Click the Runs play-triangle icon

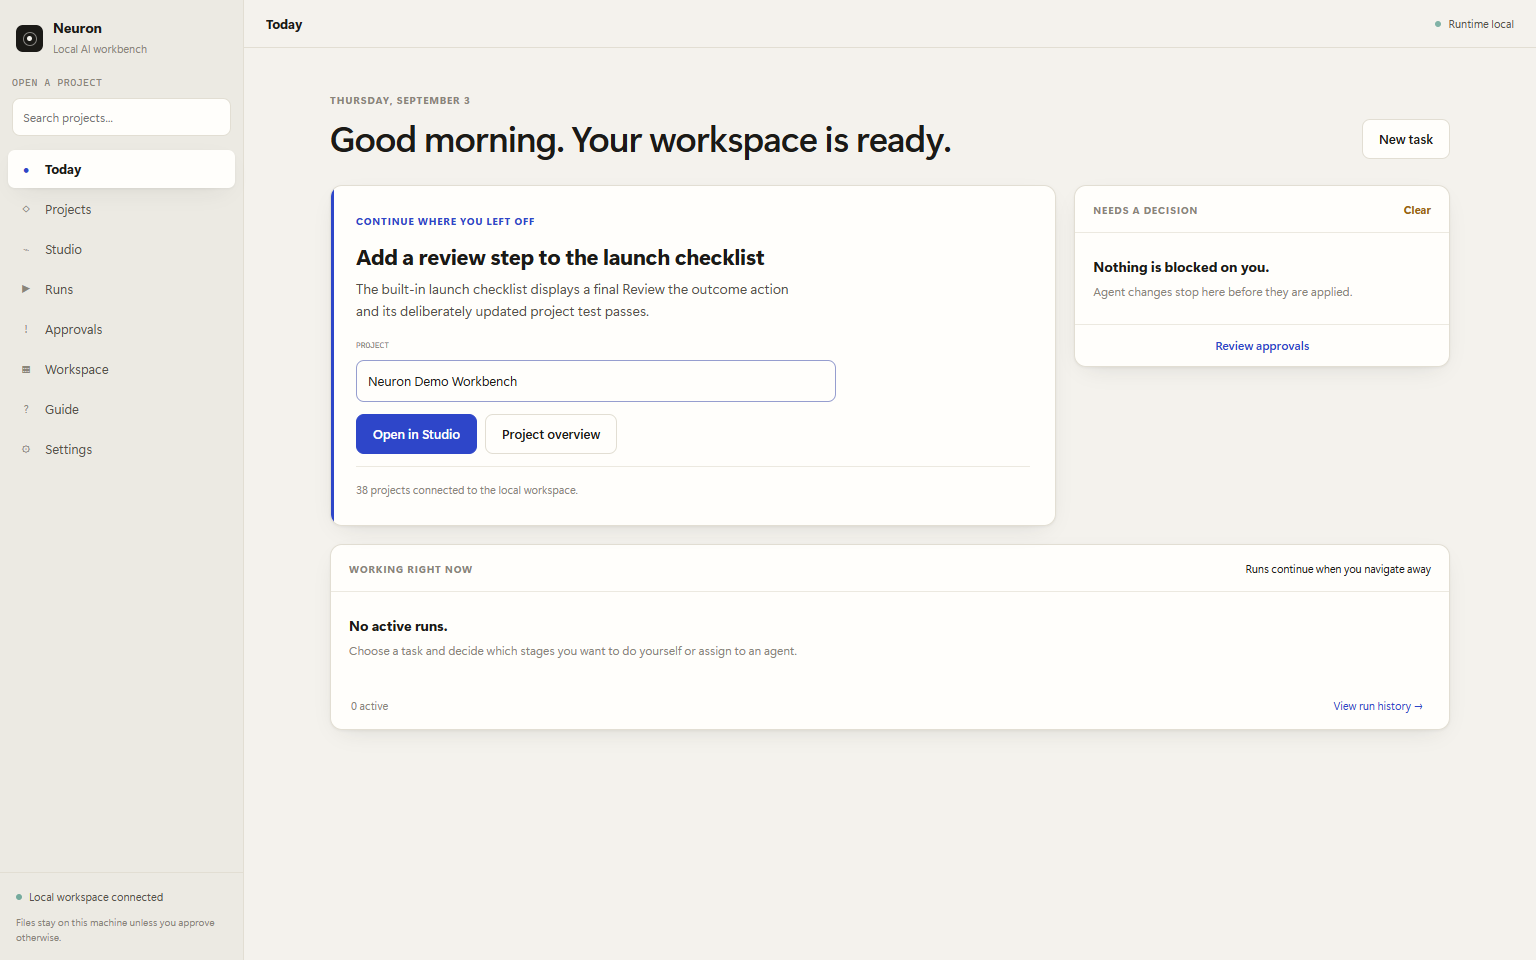coord(26,289)
